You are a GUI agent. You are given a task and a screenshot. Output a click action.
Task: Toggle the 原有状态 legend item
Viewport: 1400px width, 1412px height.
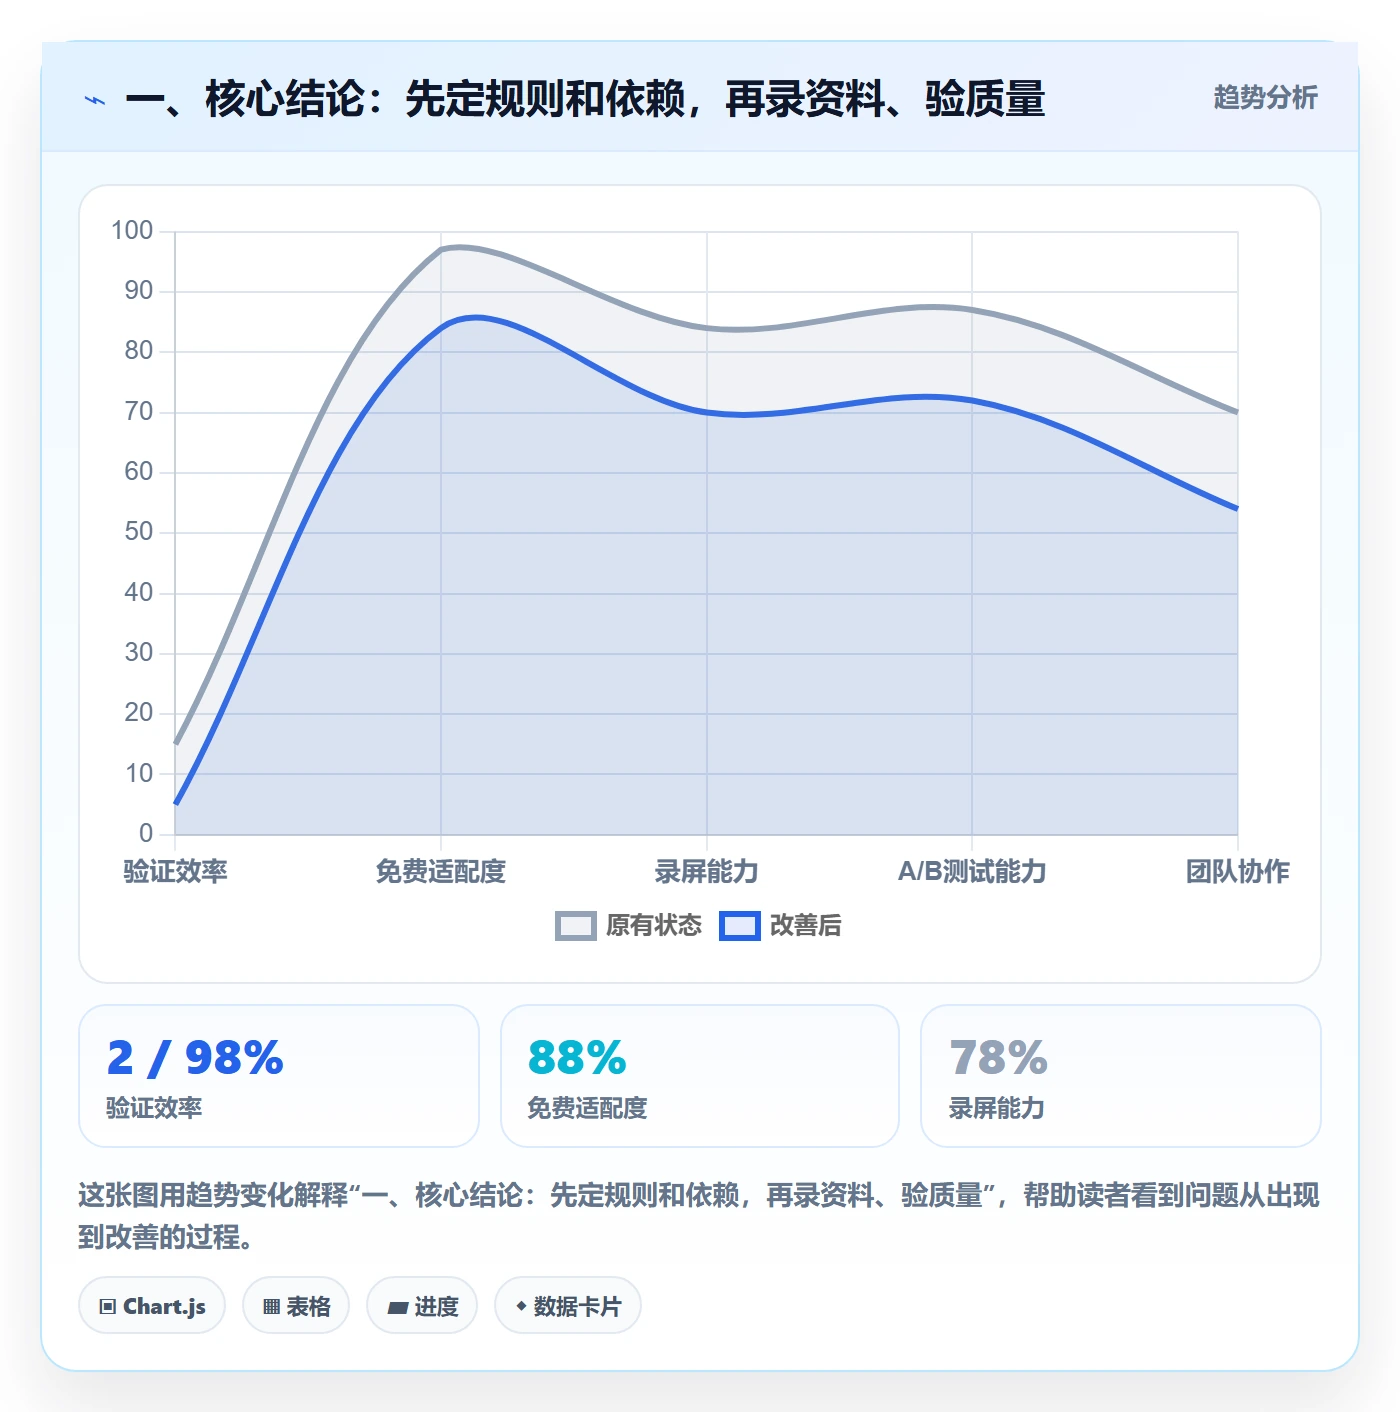click(x=629, y=925)
